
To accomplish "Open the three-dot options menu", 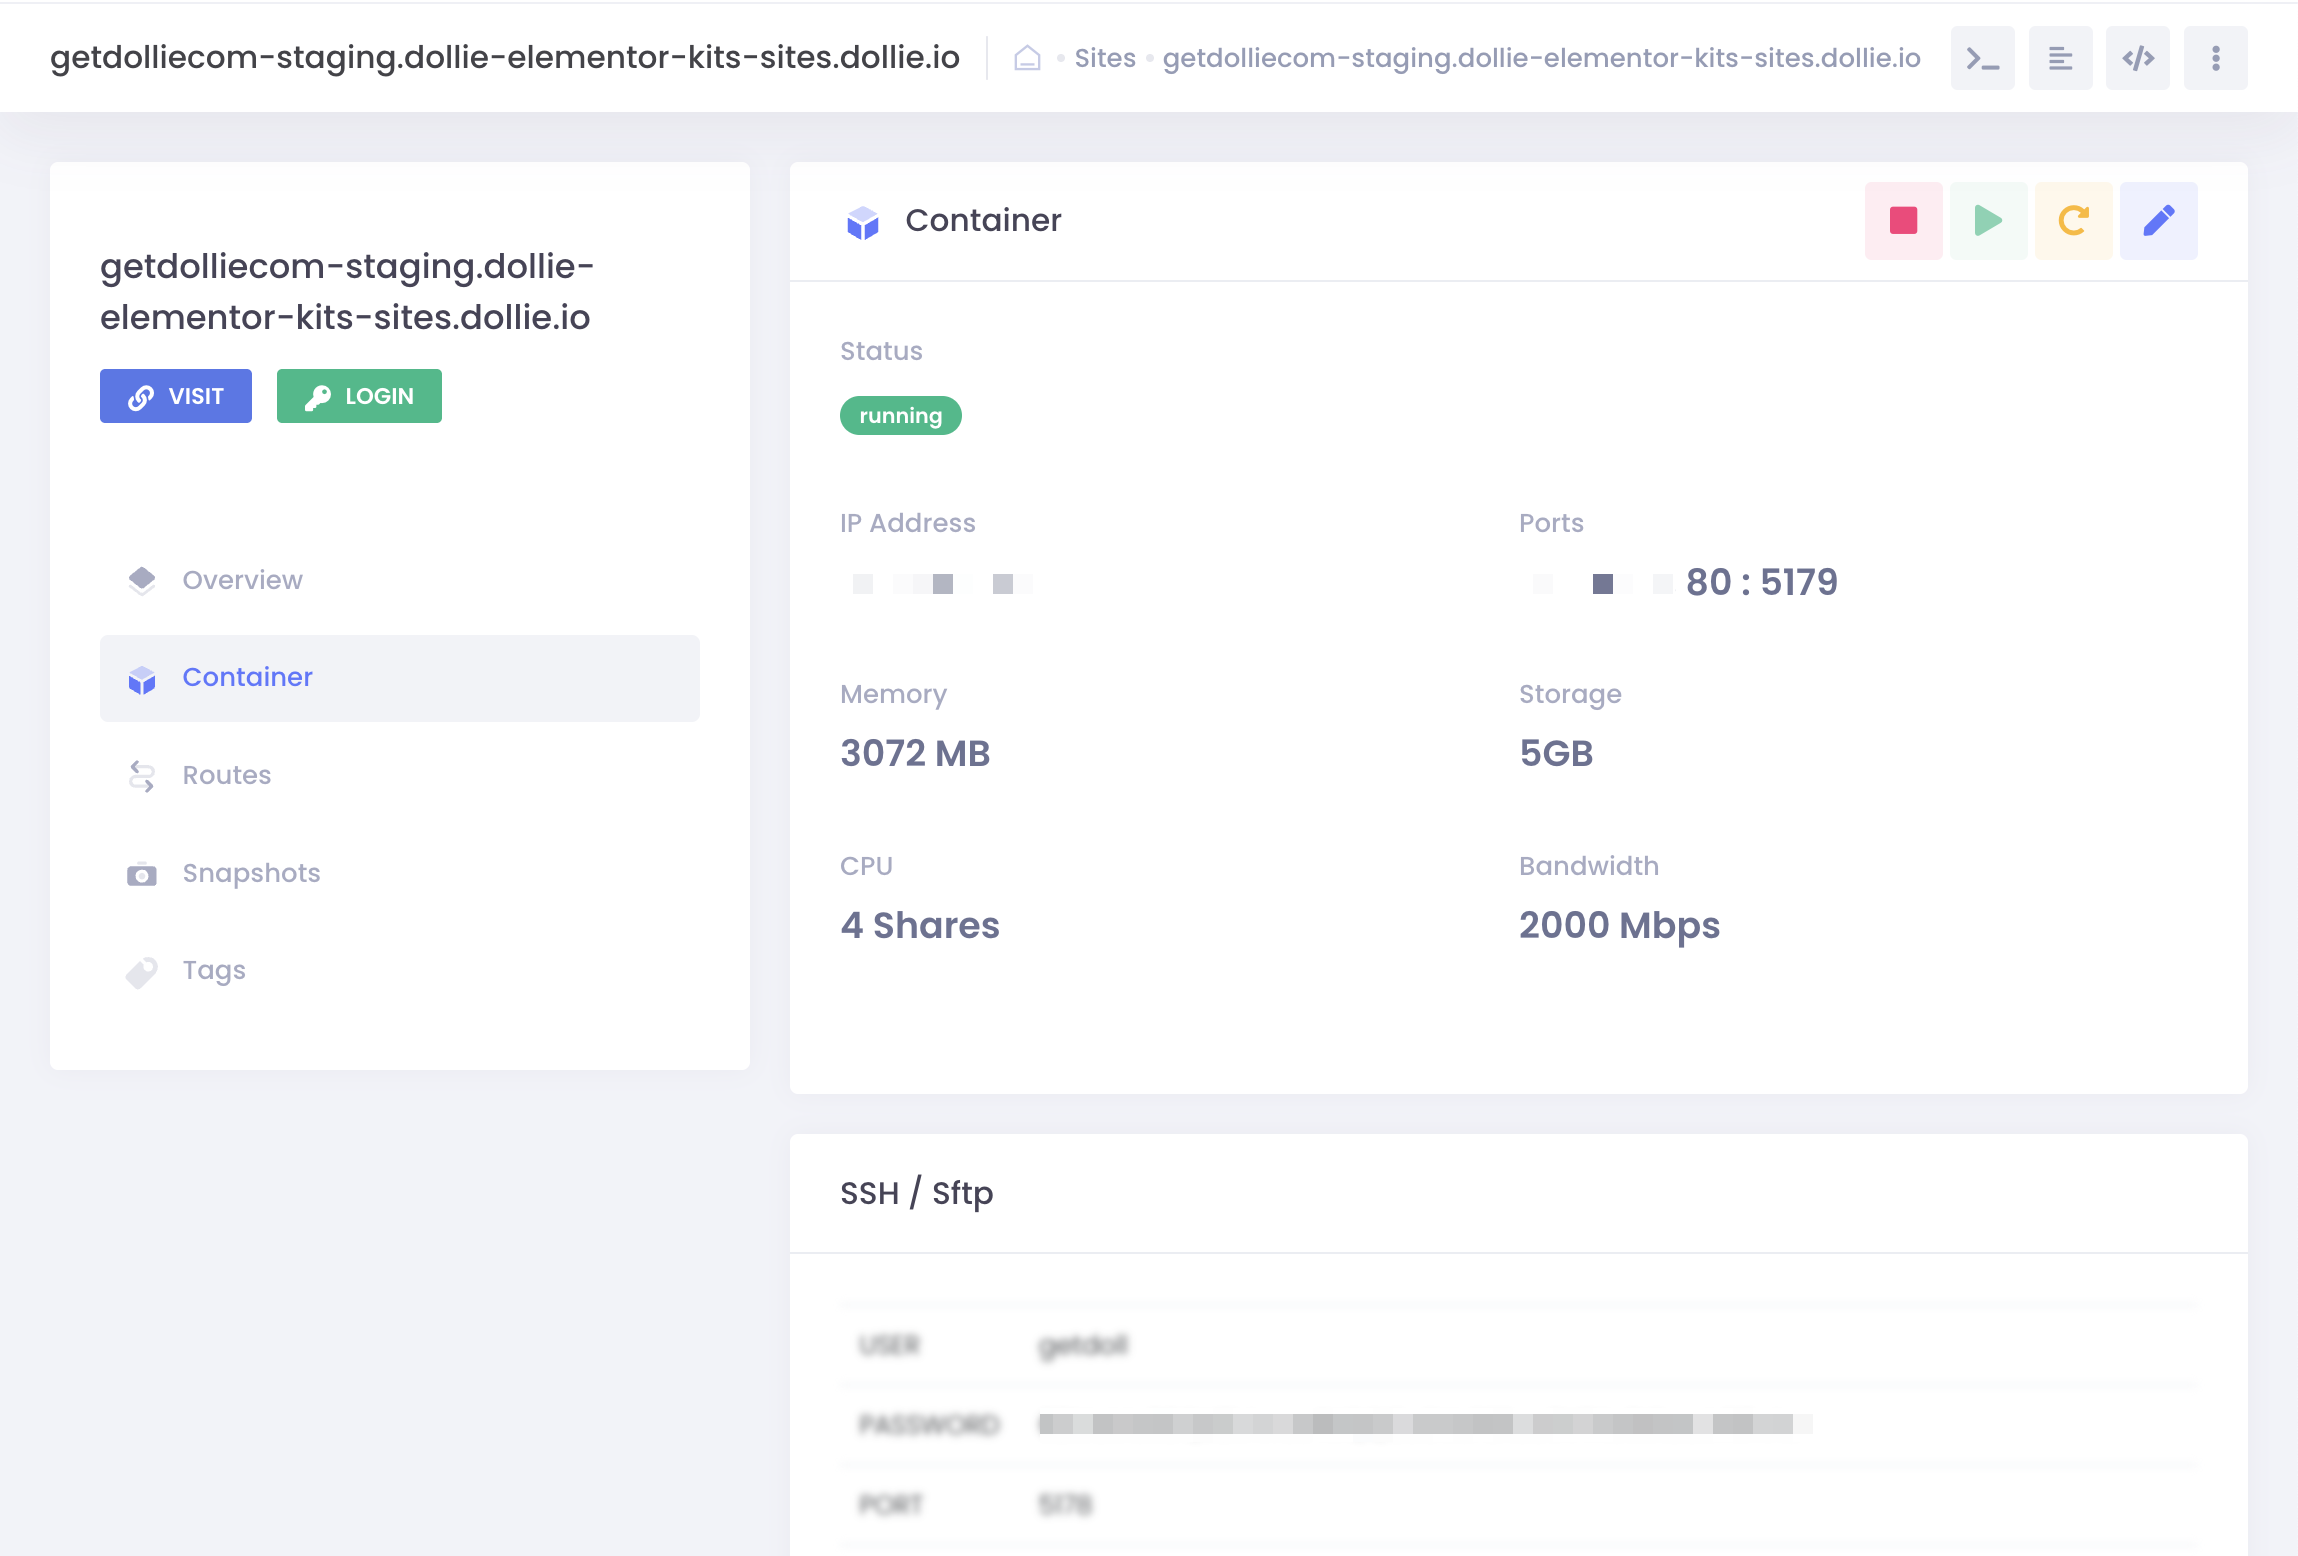I will (2215, 57).
